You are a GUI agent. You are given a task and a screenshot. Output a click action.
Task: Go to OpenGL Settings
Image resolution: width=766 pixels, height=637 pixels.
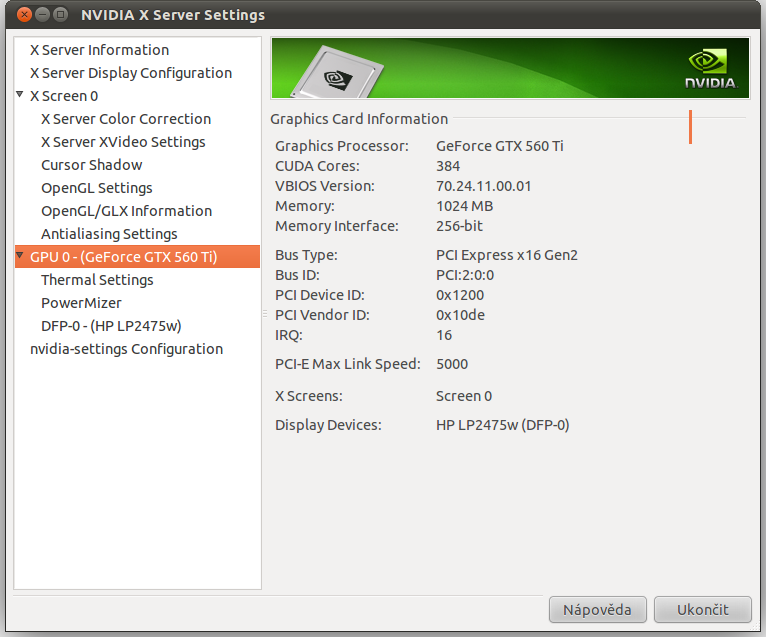click(96, 188)
